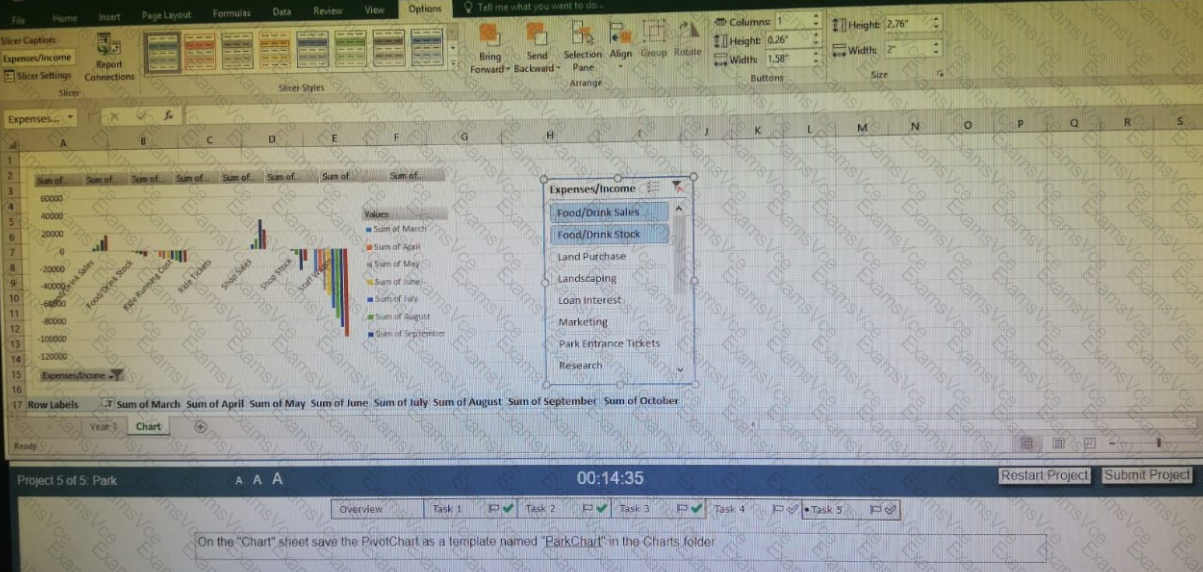Clear the filter on Expenses/Income slicer
The height and width of the screenshot is (572, 1203).
[x=678, y=186]
